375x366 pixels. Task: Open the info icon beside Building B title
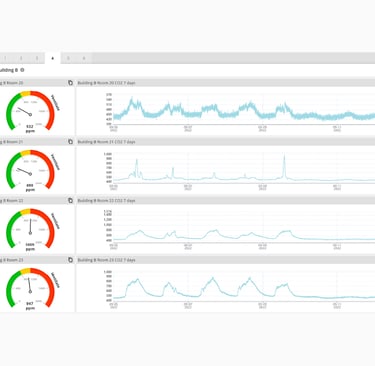point(22,70)
